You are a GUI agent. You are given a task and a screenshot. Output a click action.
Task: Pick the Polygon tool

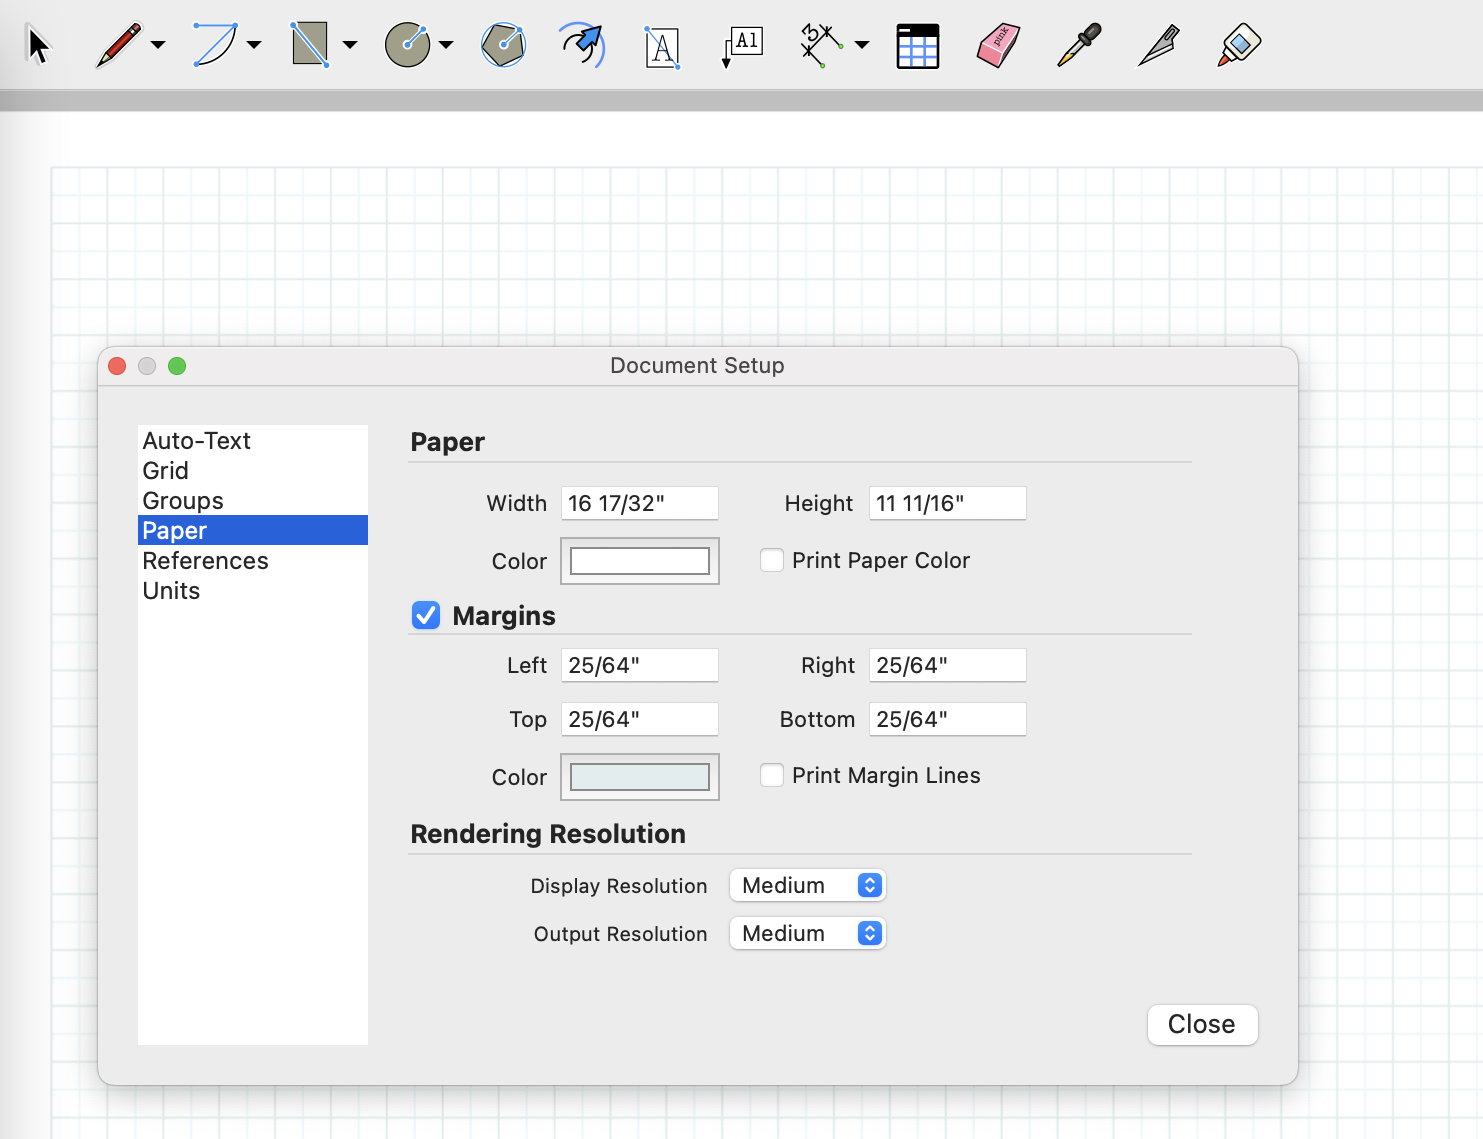coord(503,45)
